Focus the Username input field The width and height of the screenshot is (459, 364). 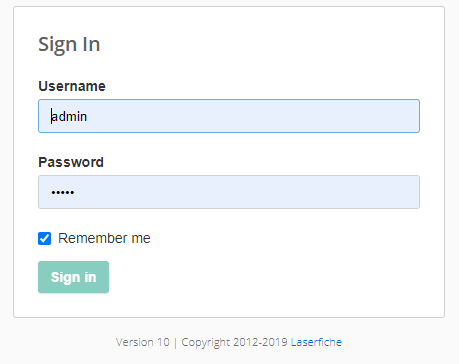[x=229, y=116]
